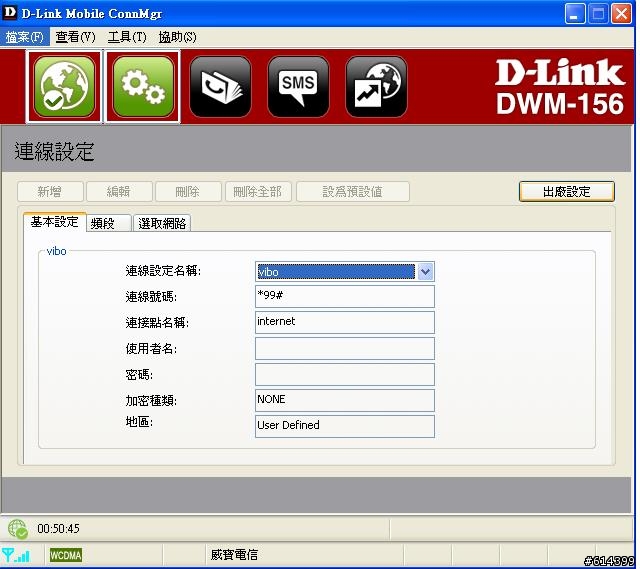The height and width of the screenshot is (569, 640).
Task: Open the SMS messages icon
Action: [x=298, y=87]
